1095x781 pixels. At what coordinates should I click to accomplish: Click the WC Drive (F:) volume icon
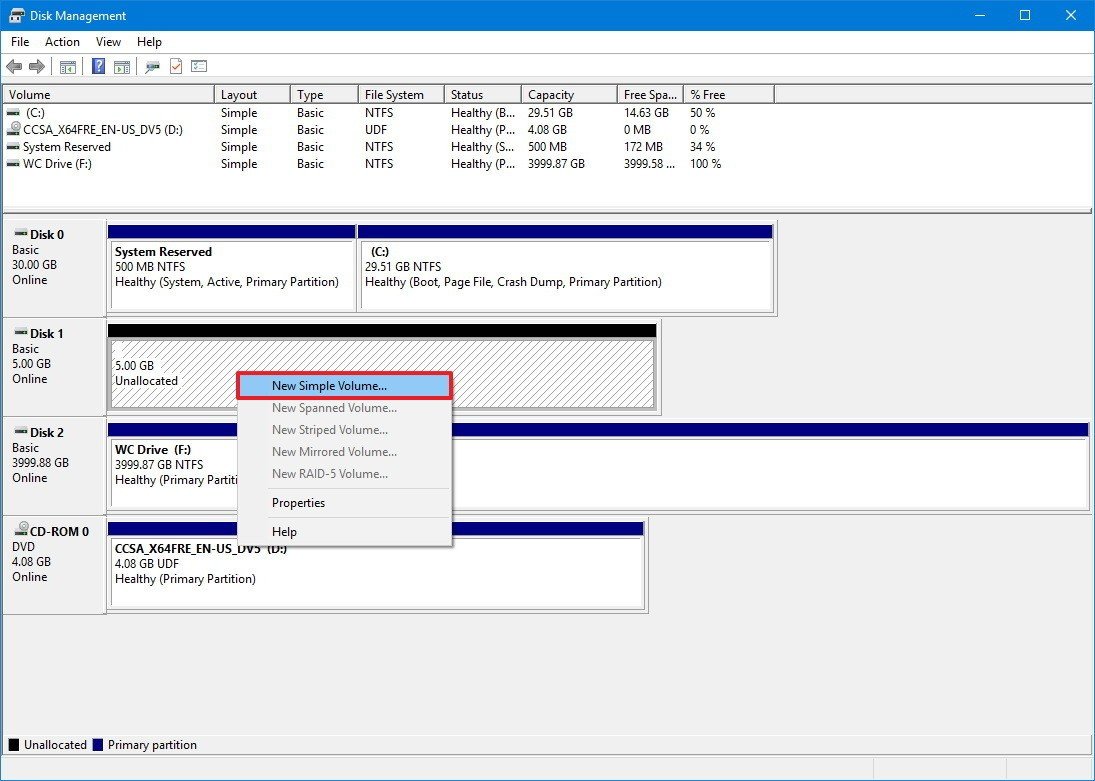(x=13, y=163)
